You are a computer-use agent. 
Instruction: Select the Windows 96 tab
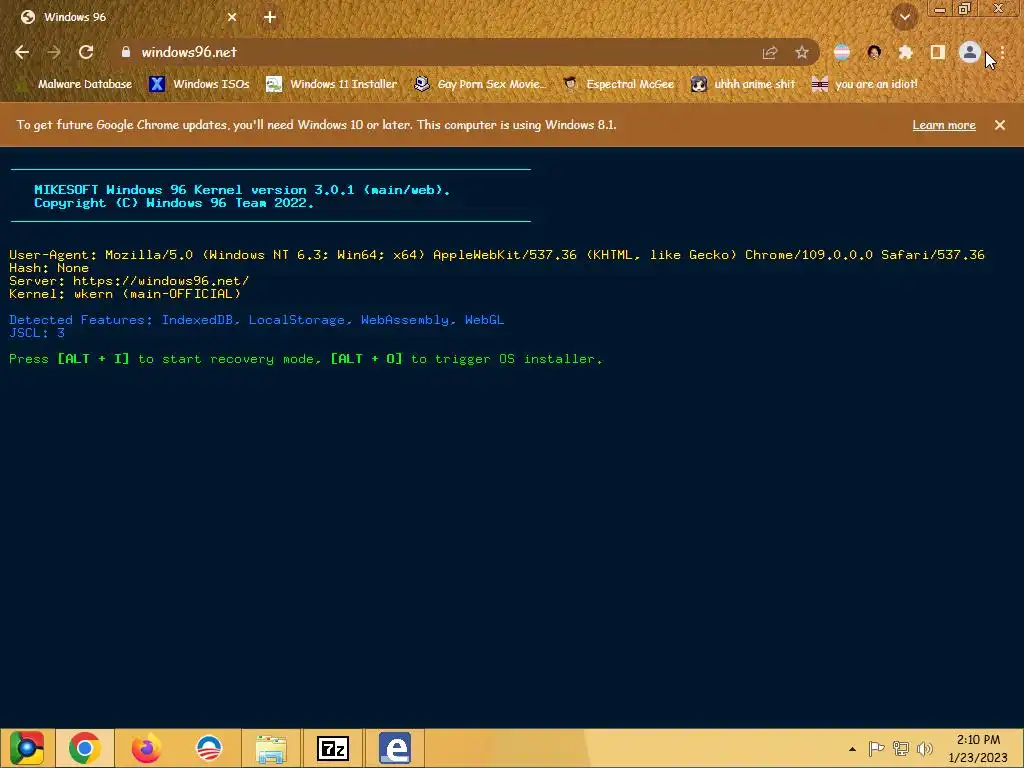tap(129, 17)
